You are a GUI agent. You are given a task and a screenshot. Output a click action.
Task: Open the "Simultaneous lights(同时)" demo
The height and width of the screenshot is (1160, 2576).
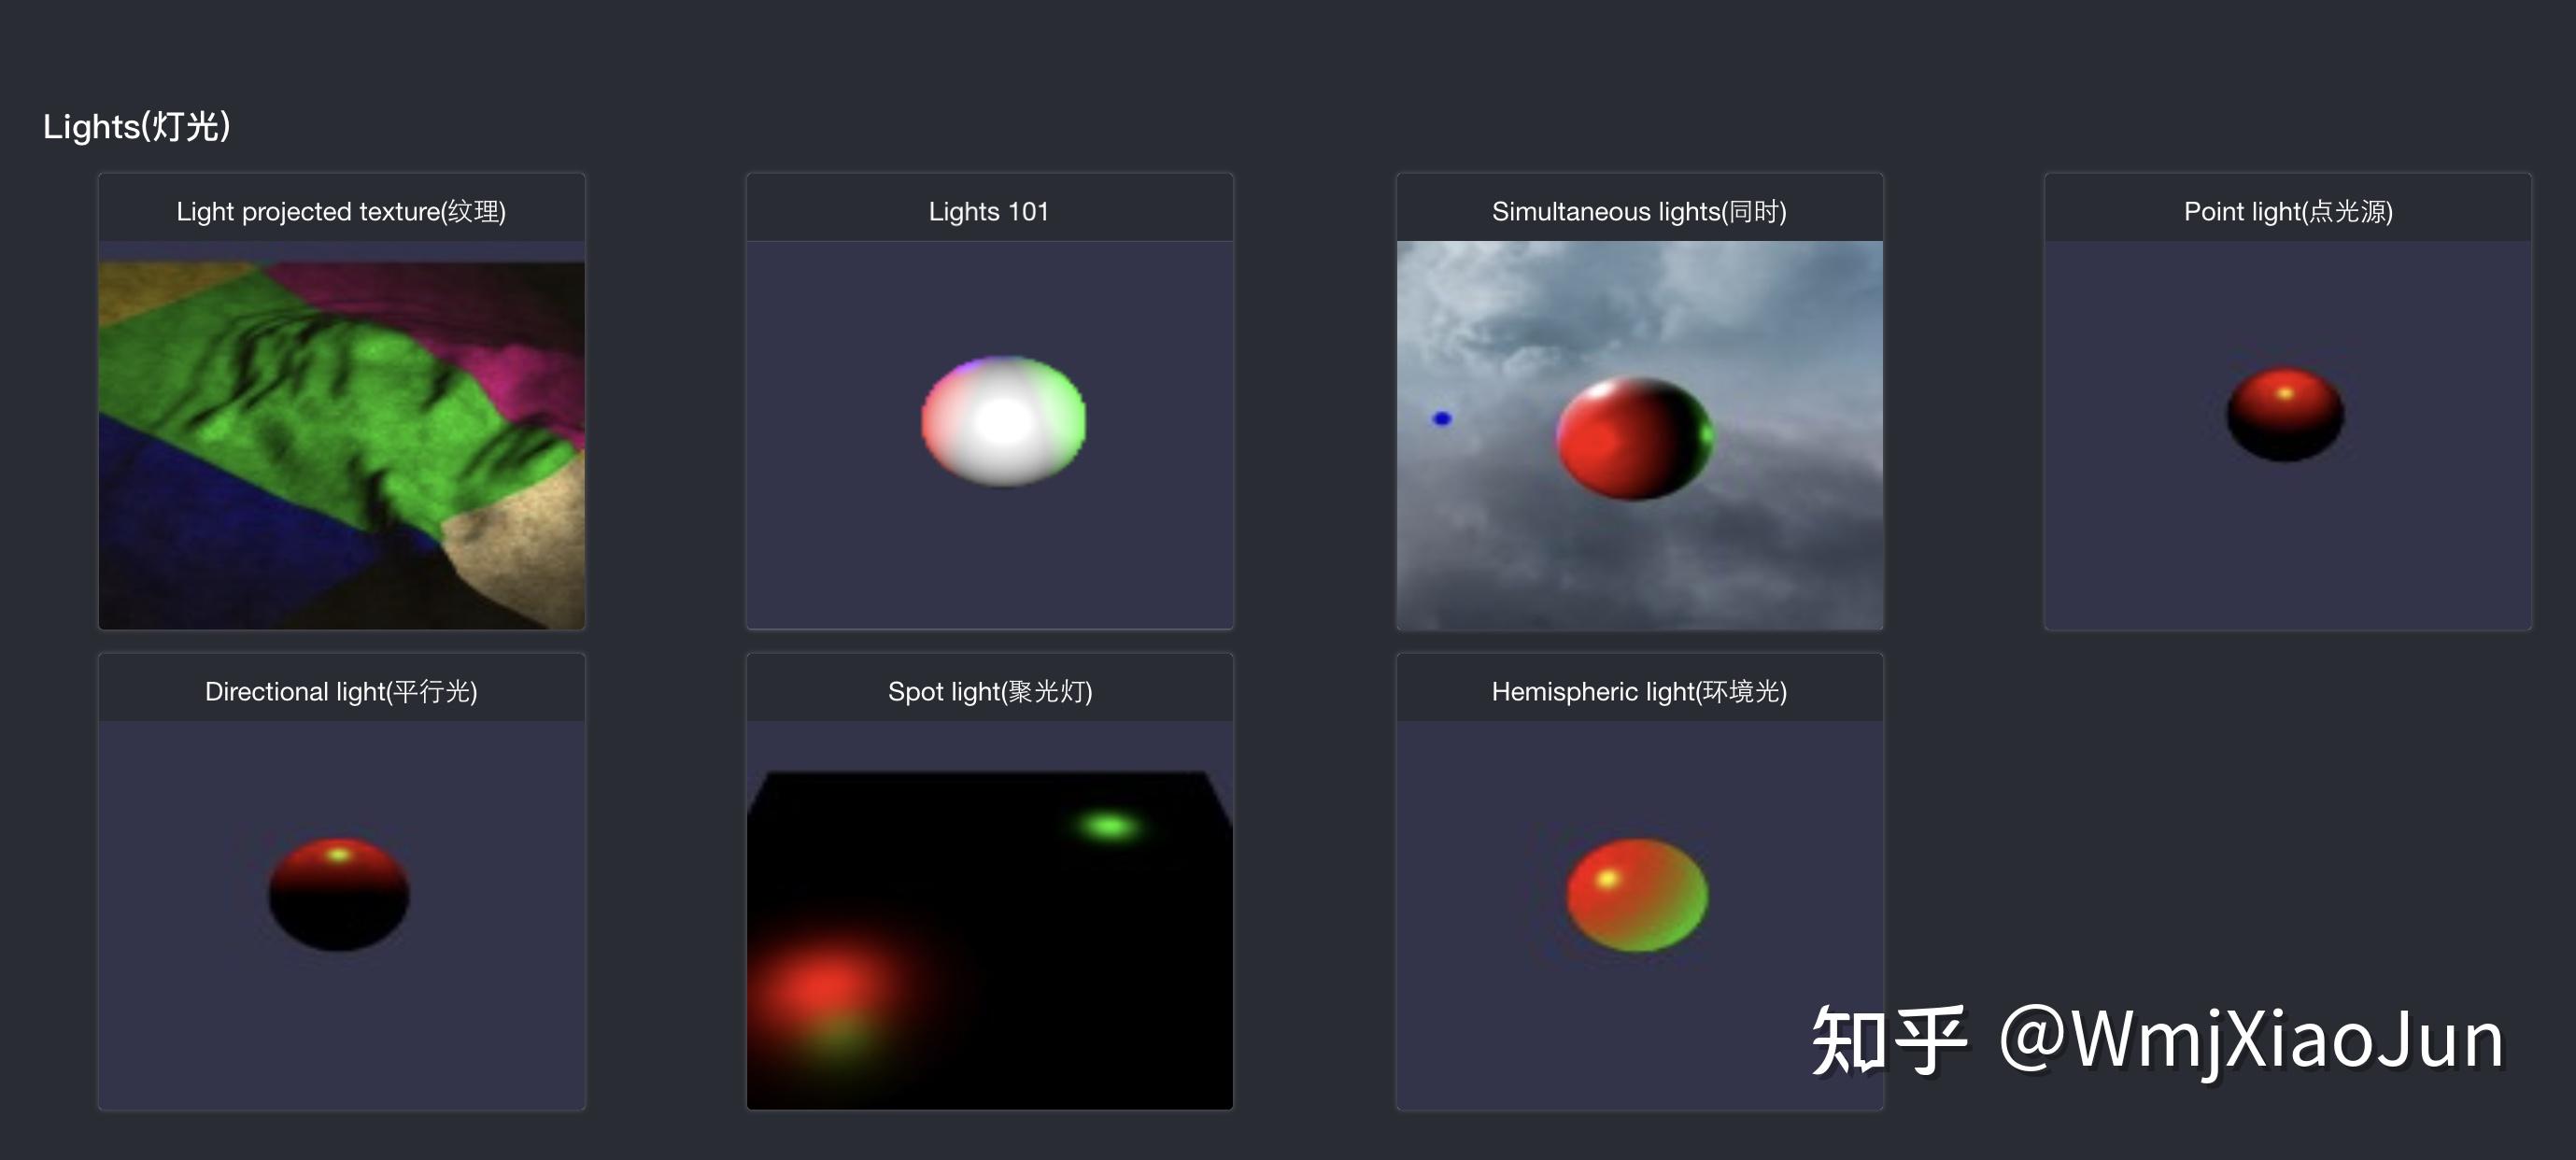[1638, 210]
